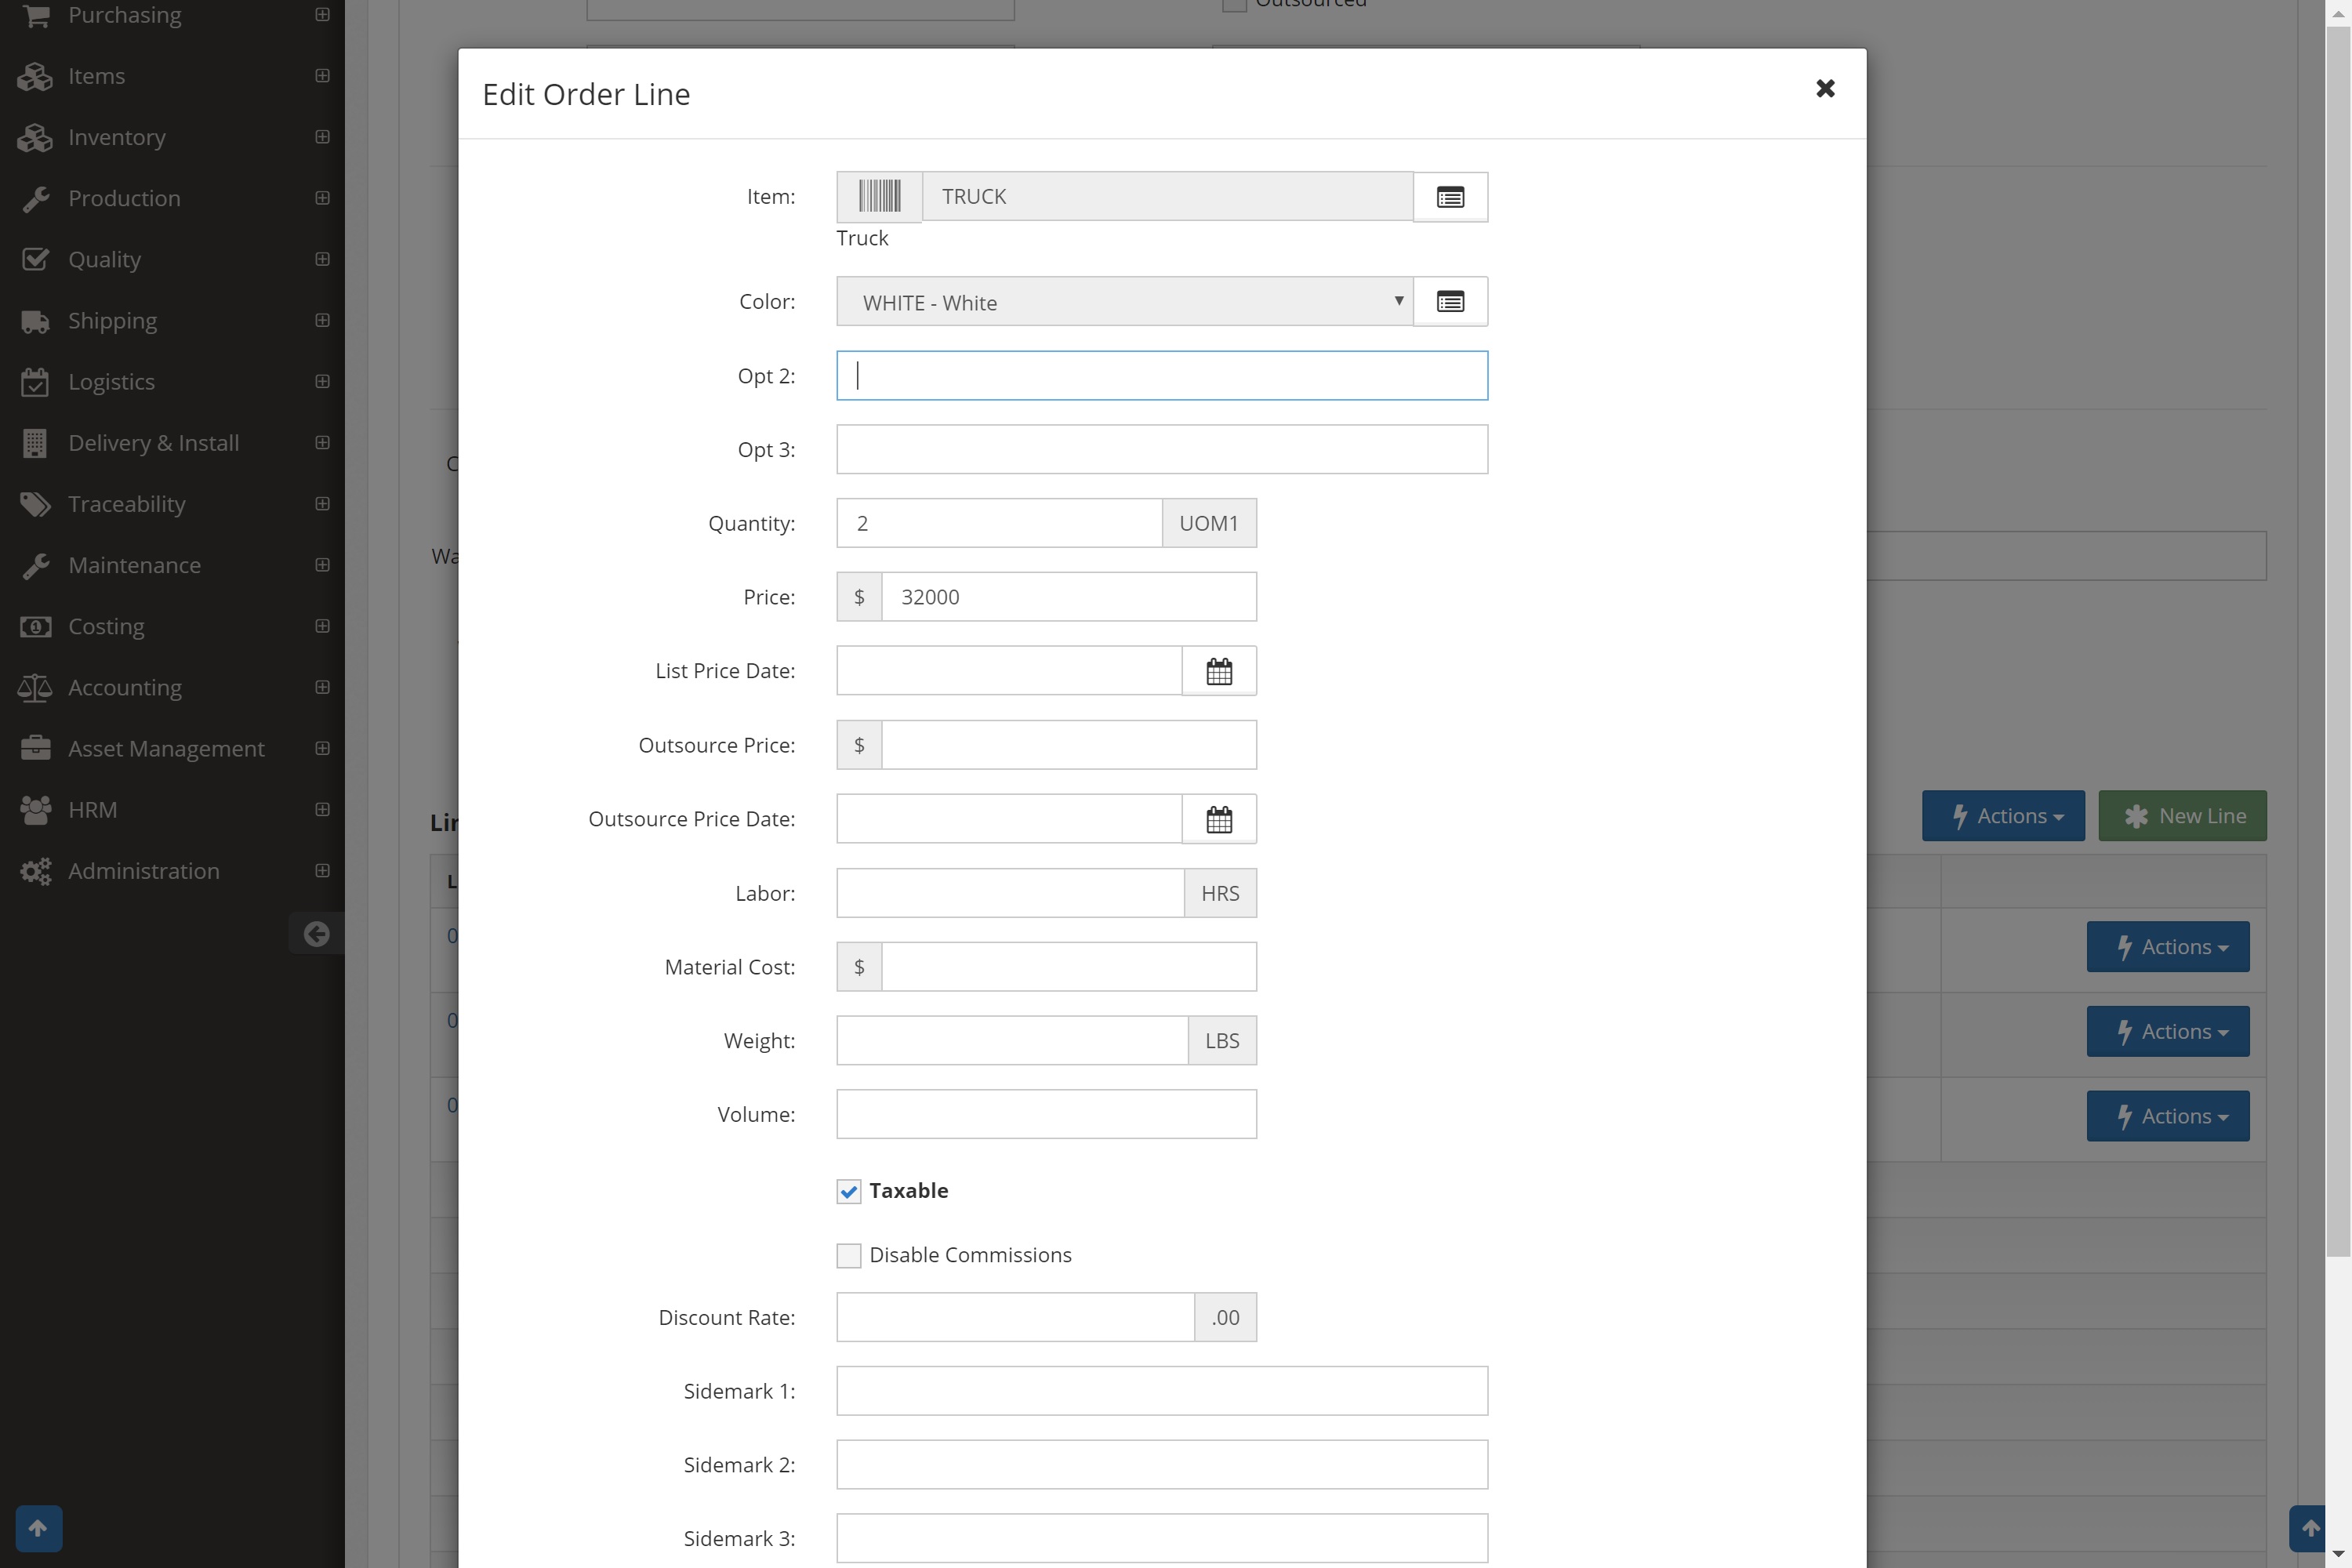This screenshot has height=1568, width=2352.
Task: Click the New Line button
Action: [x=2182, y=816]
